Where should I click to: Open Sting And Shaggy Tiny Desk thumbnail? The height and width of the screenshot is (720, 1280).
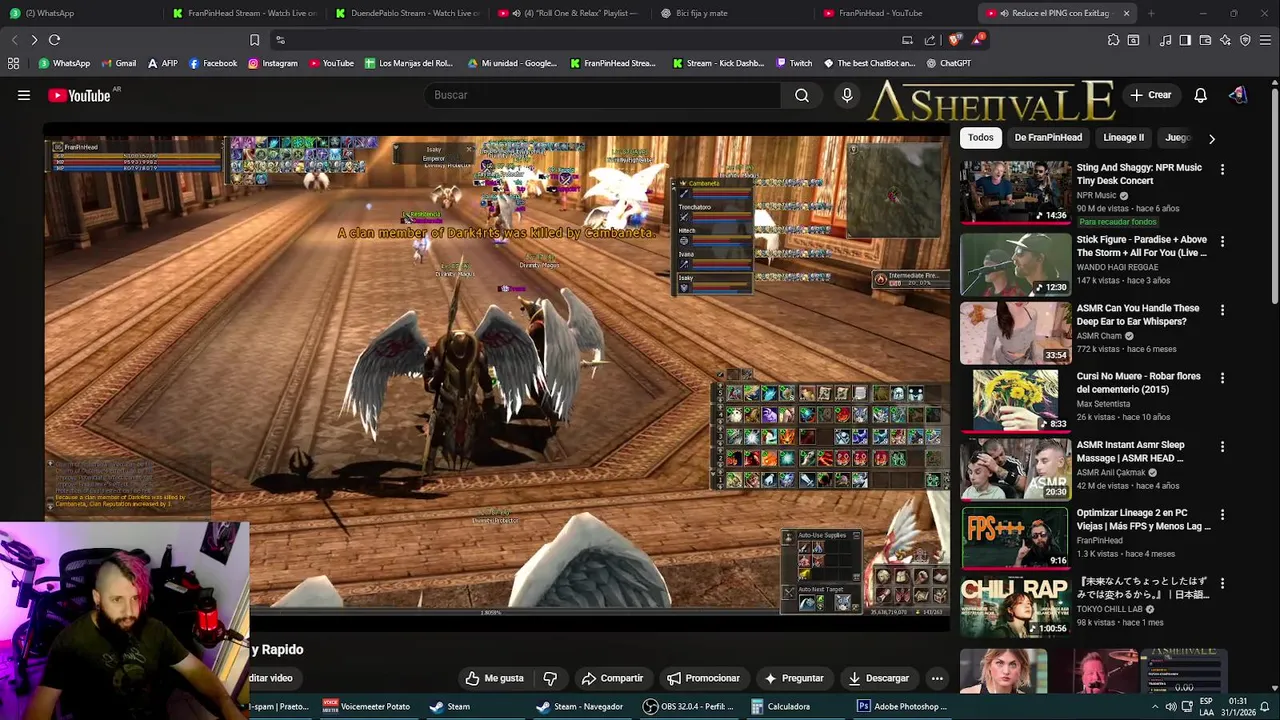click(x=1014, y=192)
